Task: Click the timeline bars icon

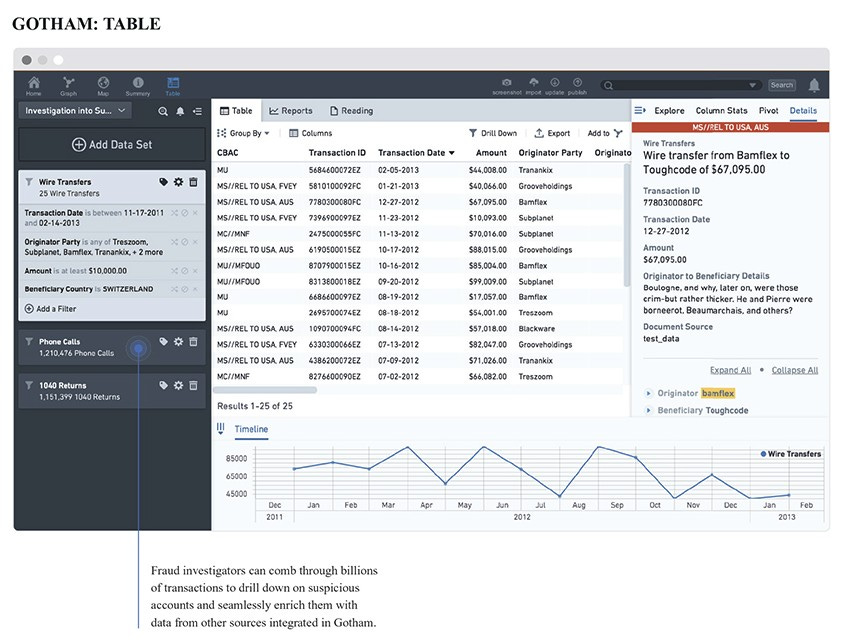Action: click(x=220, y=428)
